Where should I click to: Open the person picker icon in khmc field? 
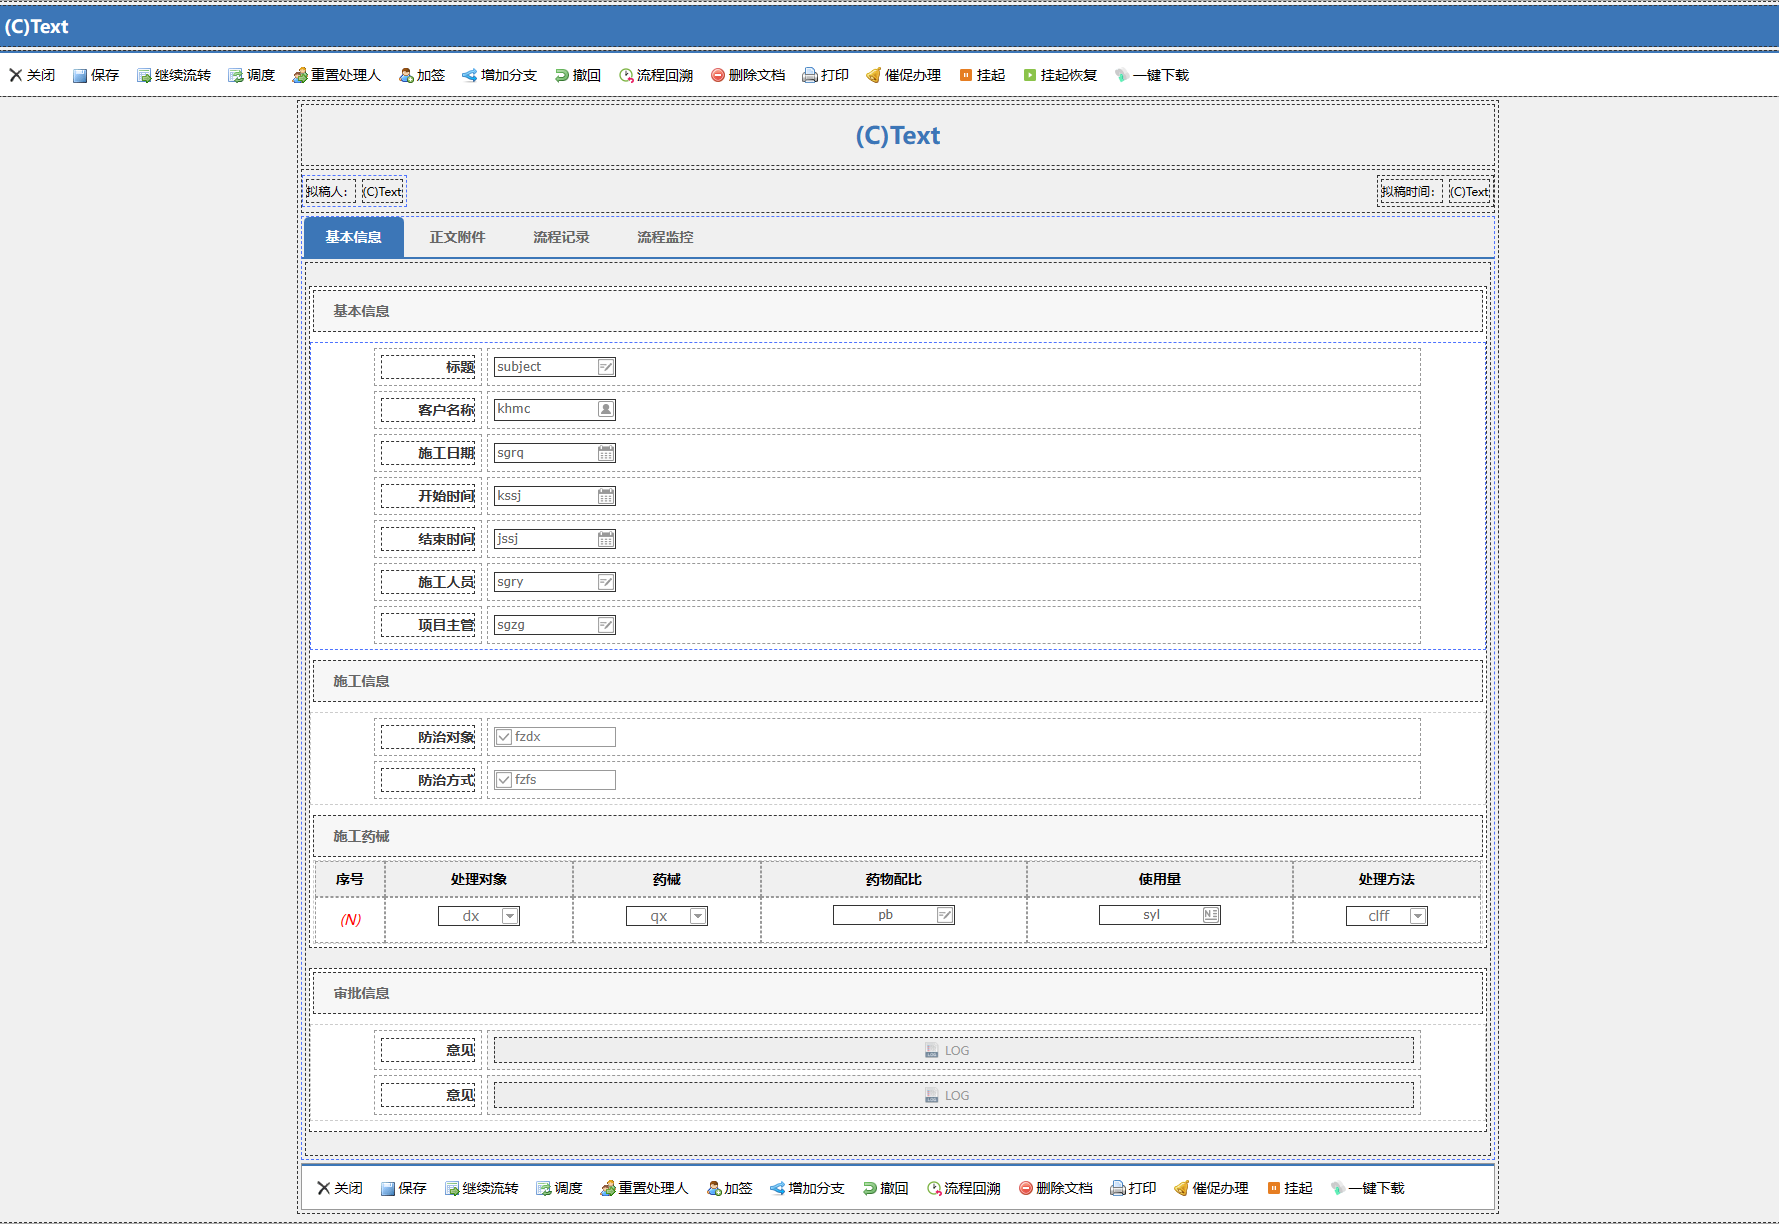[606, 409]
